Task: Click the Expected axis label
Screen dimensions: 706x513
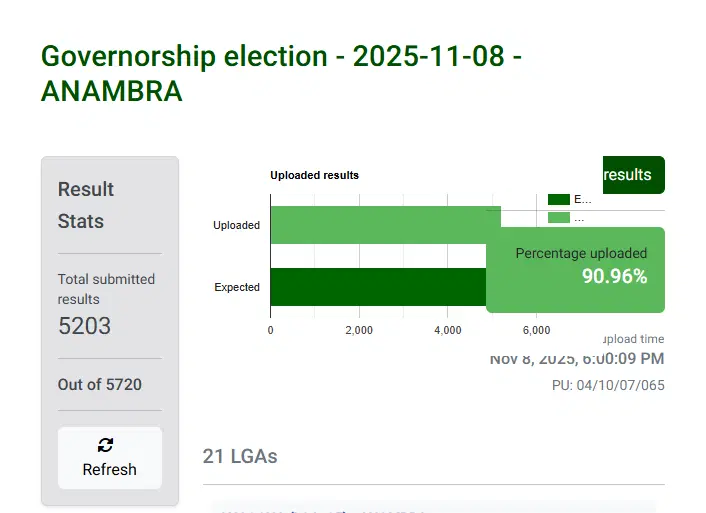Action: (237, 287)
